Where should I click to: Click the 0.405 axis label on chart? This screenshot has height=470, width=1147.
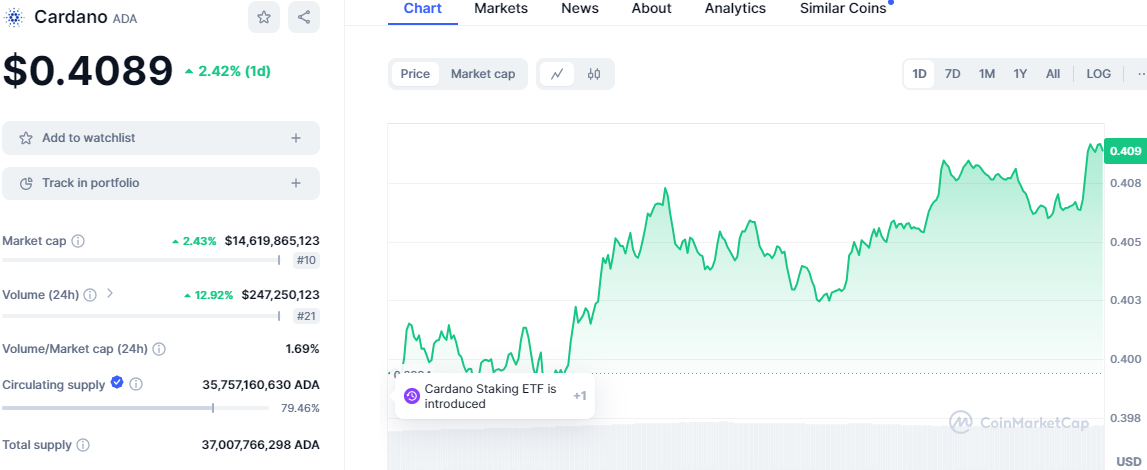(1124, 242)
